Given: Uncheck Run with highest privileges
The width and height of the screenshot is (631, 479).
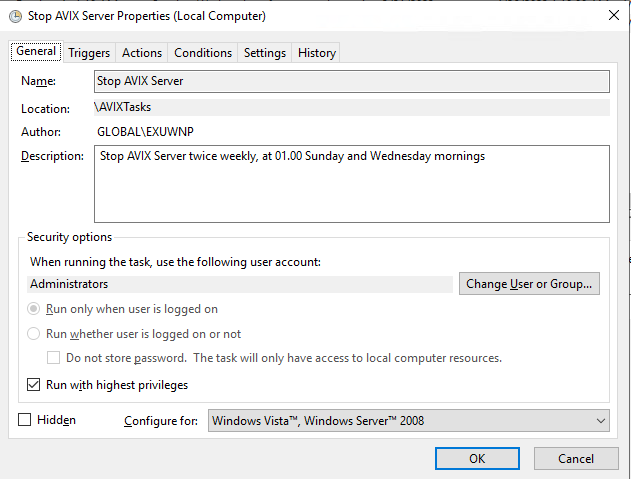Looking at the screenshot, I should (34, 385).
